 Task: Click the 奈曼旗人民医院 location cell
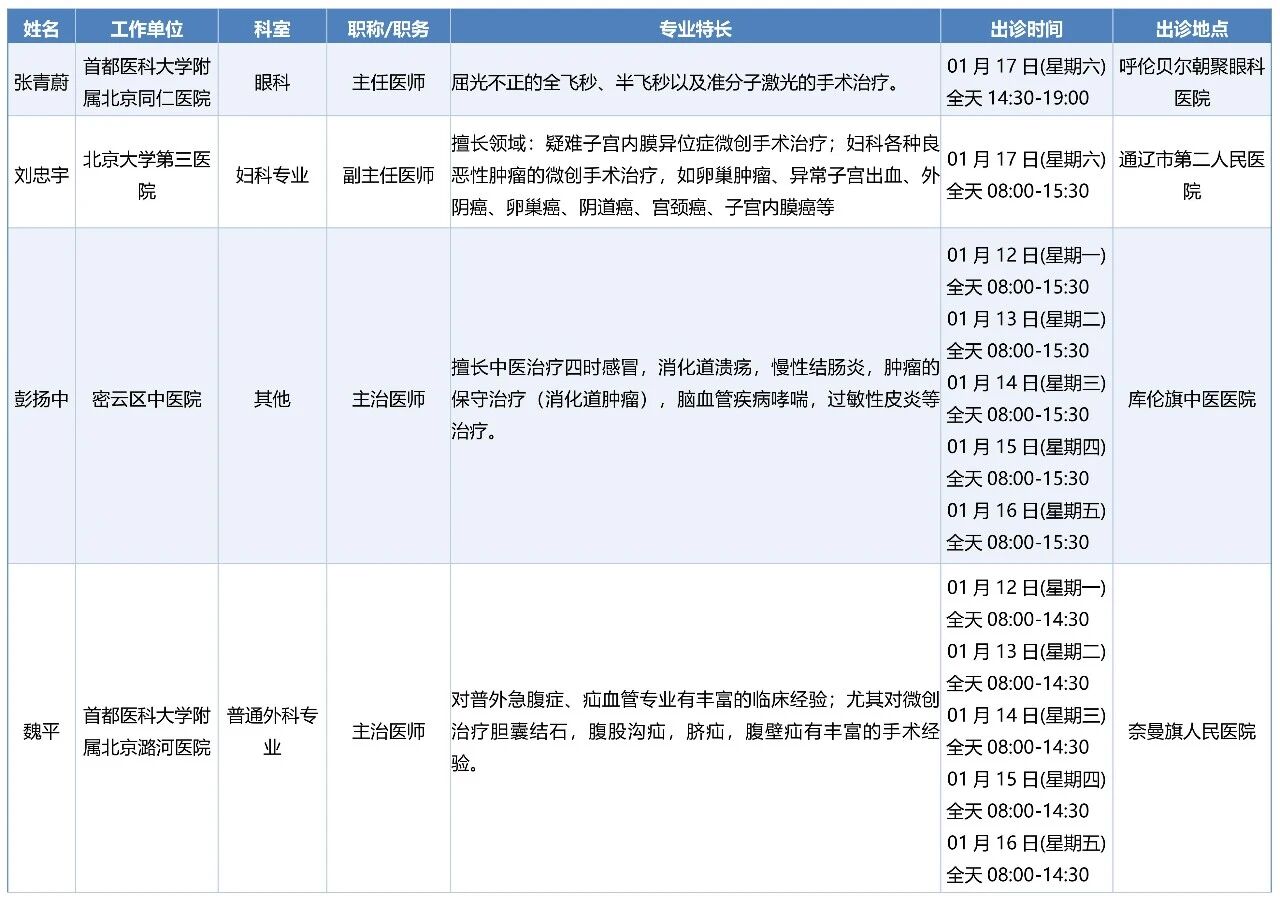point(1192,731)
